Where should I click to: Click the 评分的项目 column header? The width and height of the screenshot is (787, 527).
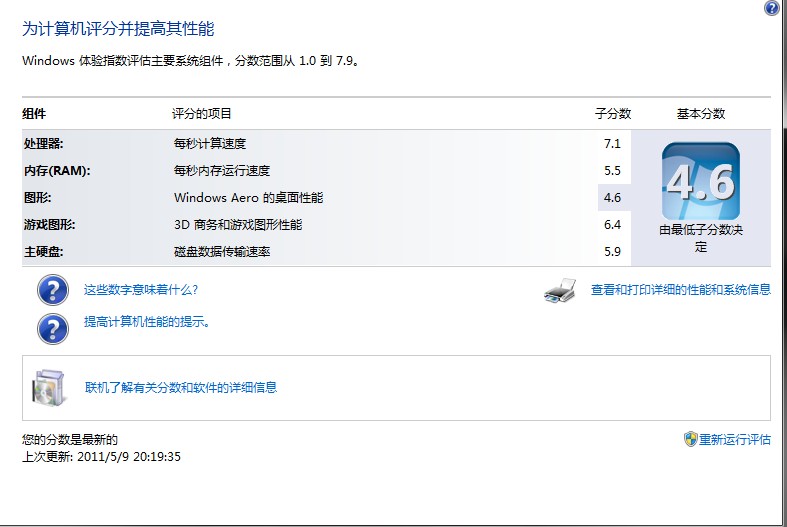point(201,114)
